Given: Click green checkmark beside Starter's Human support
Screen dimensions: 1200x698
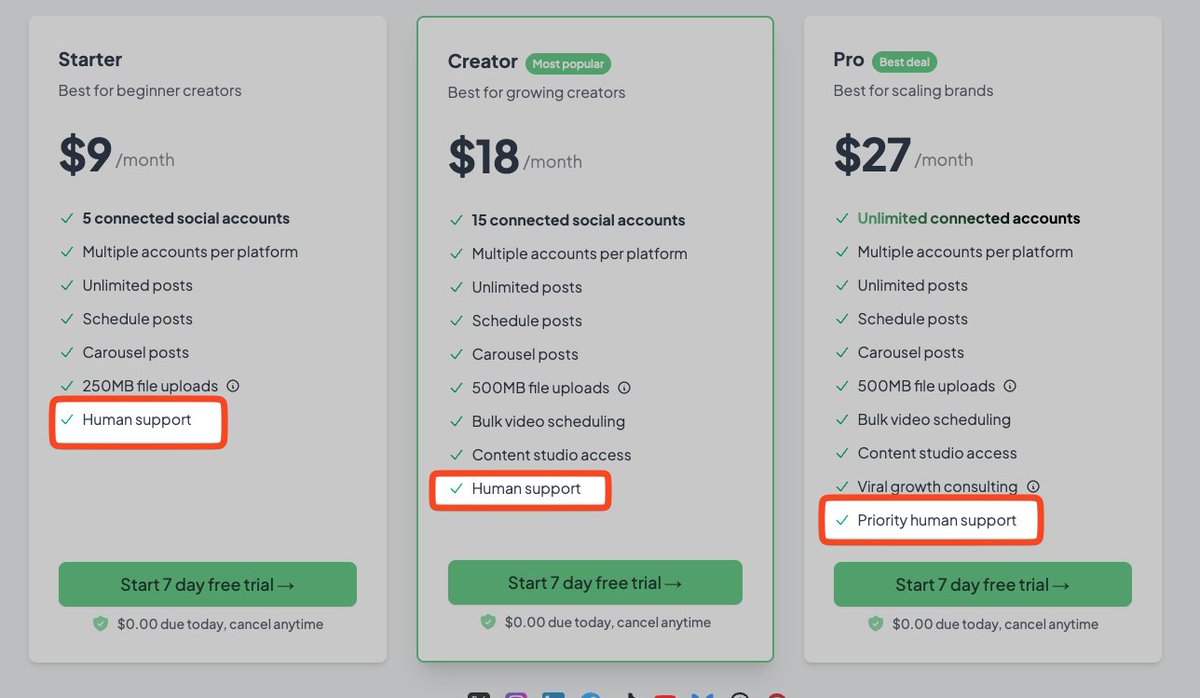Looking at the screenshot, I should click(x=67, y=420).
